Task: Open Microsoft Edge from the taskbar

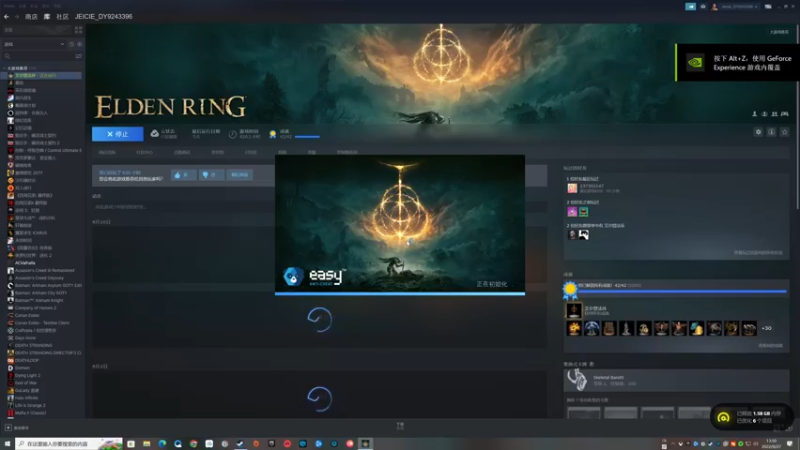Action: [x=162, y=444]
